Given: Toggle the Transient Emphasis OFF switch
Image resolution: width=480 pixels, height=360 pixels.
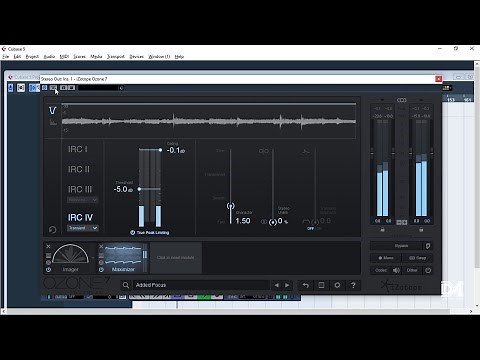Looking at the screenshot, I should [310, 229].
